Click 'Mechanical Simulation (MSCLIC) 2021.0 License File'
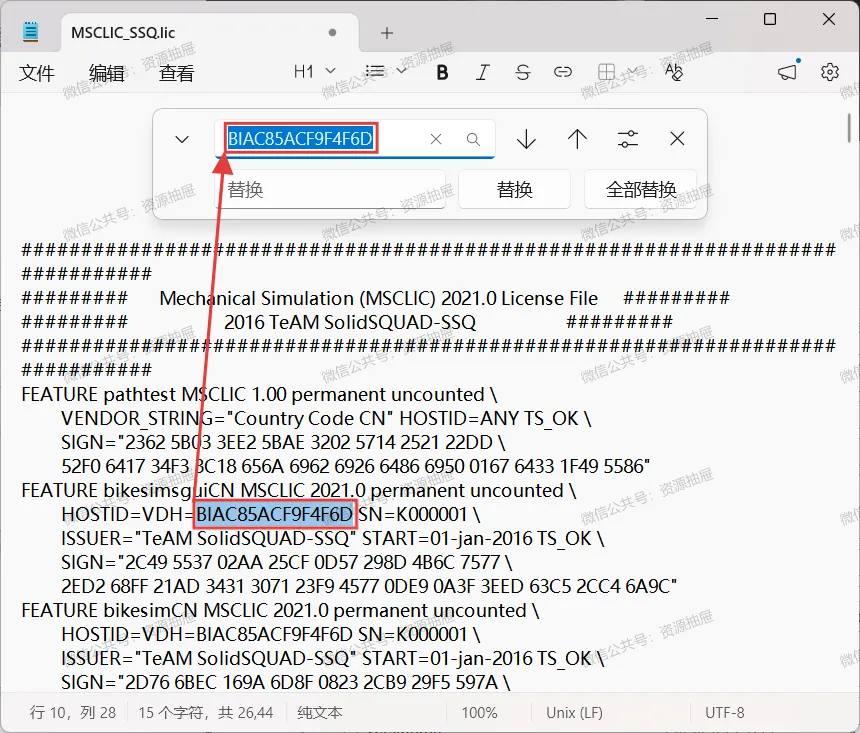 (378, 298)
